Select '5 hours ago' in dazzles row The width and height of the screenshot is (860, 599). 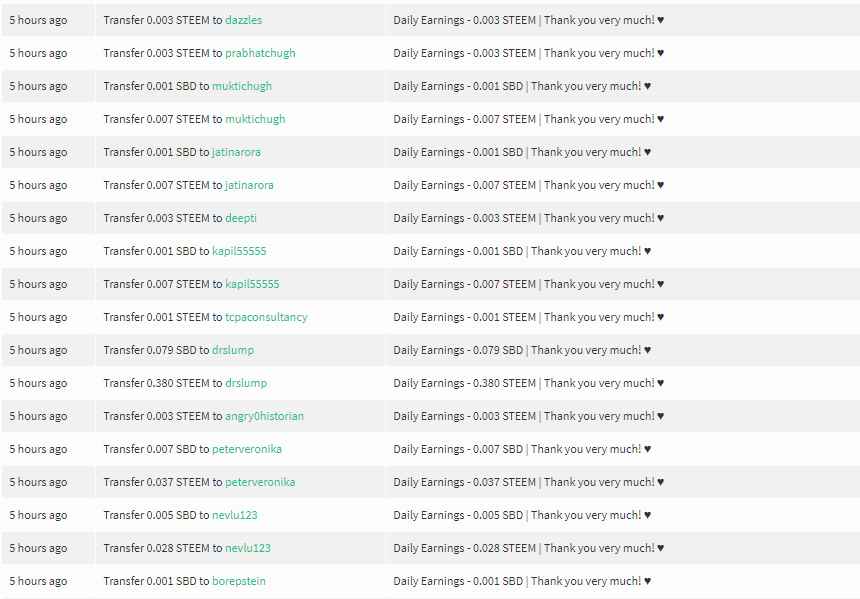(38, 20)
